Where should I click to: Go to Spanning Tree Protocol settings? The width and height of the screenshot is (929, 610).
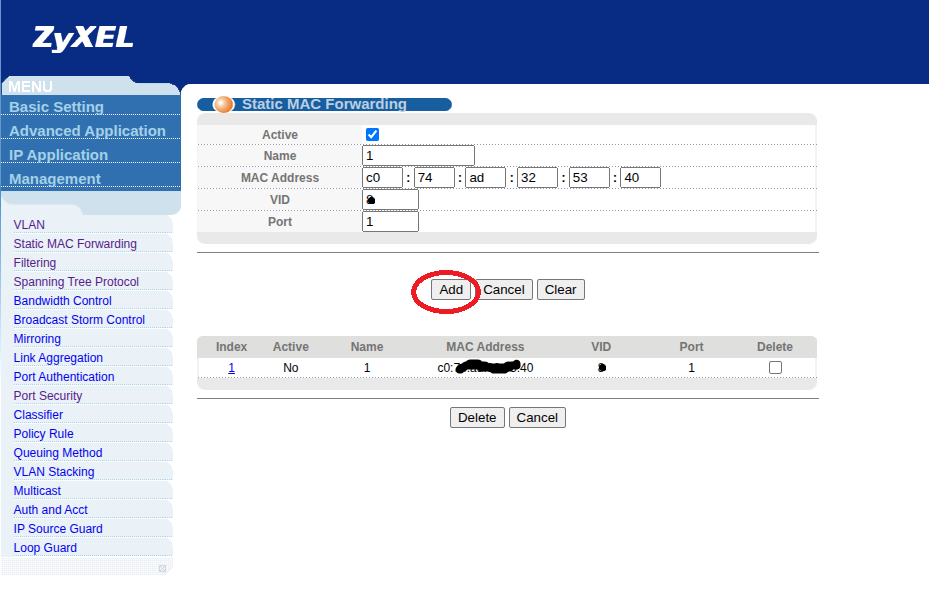pos(76,282)
